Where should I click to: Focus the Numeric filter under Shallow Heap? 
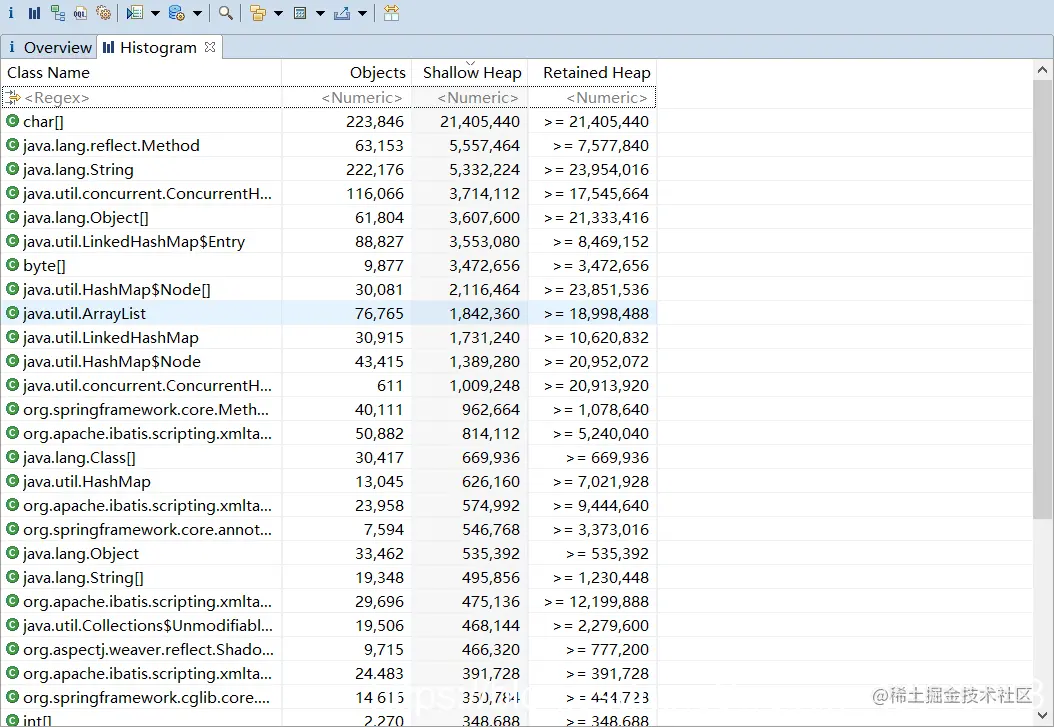point(470,97)
